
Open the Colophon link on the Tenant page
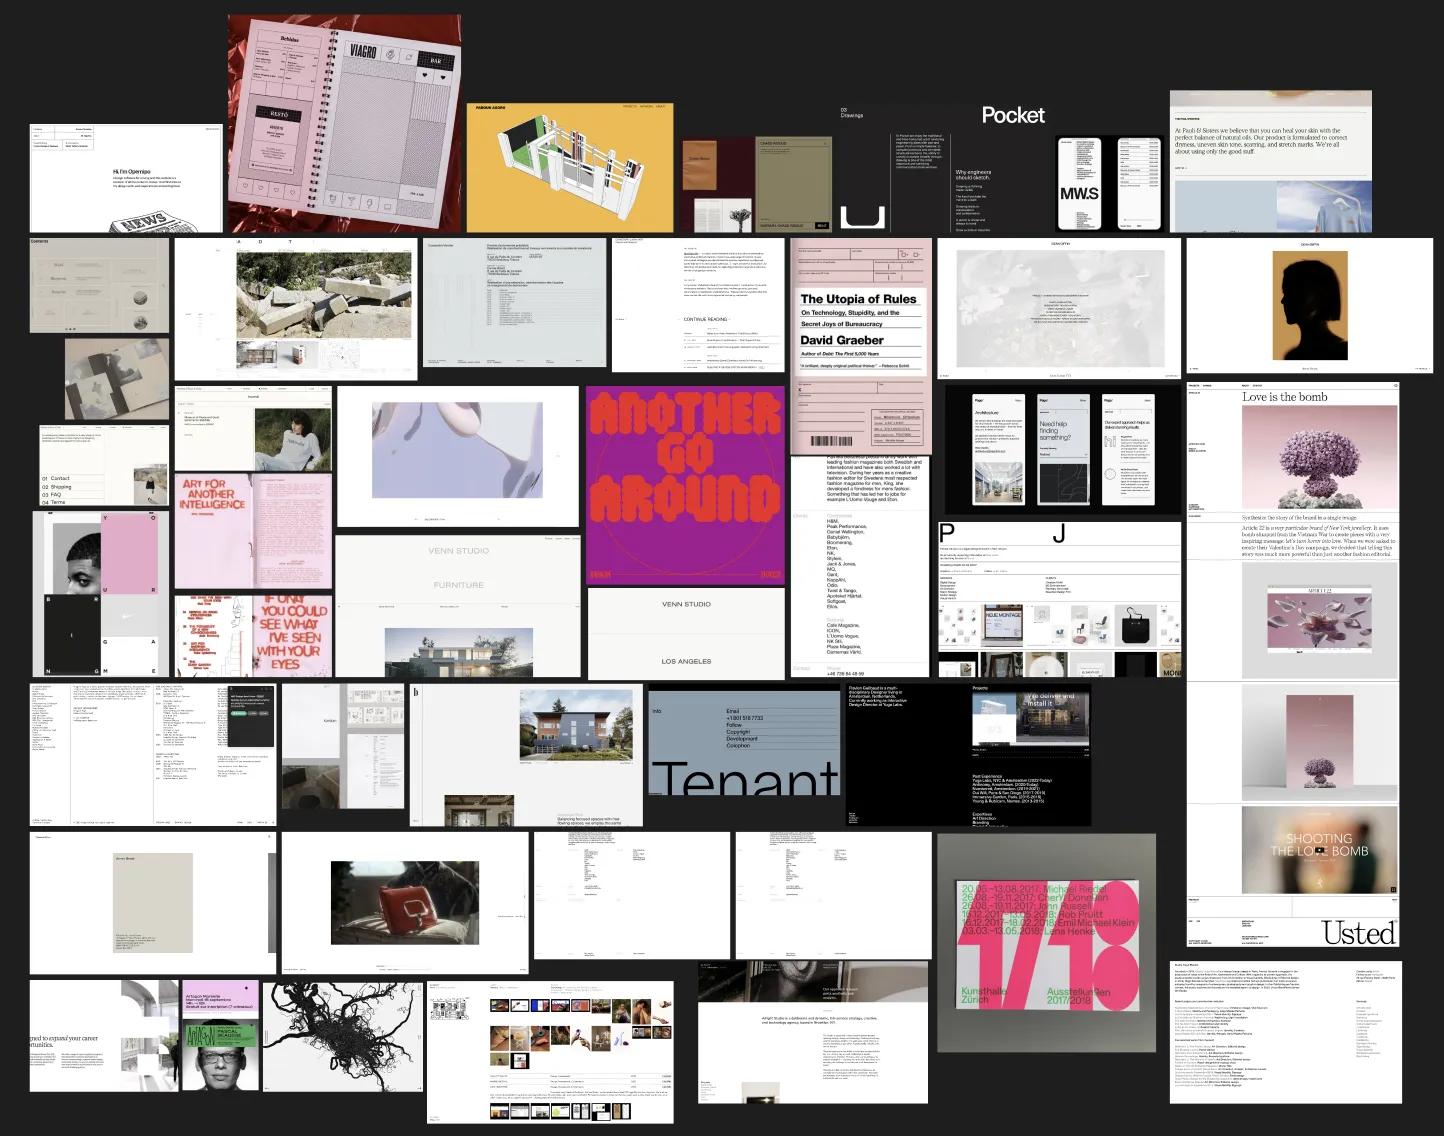tap(738, 746)
